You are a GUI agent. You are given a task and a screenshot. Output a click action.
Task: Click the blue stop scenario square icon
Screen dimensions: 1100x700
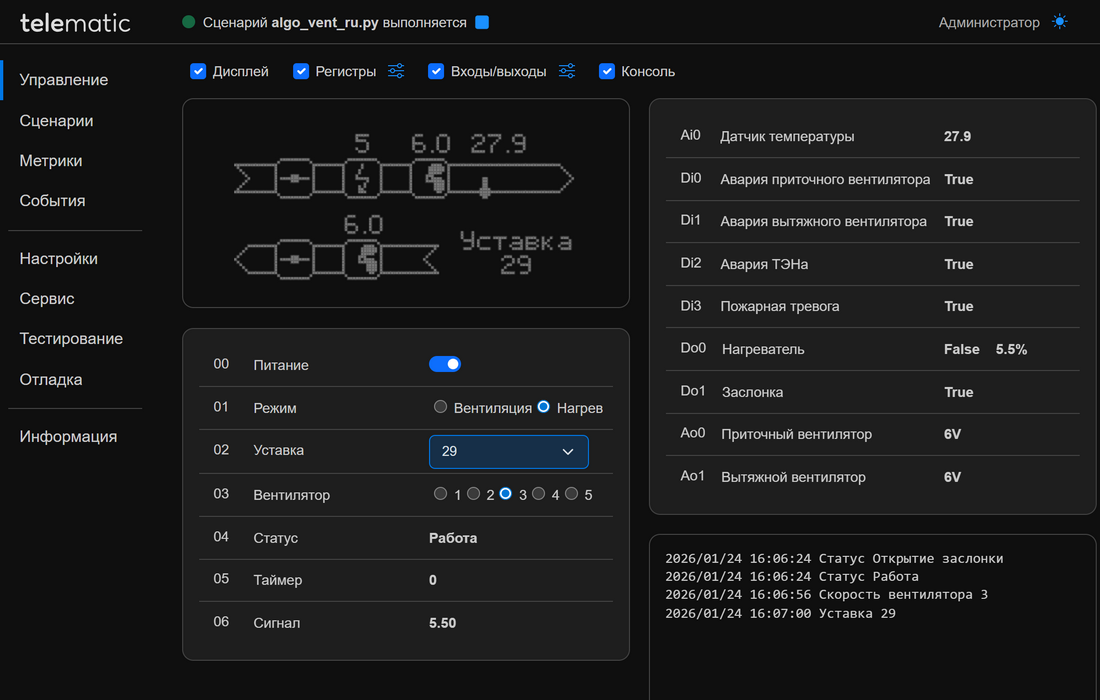point(482,22)
